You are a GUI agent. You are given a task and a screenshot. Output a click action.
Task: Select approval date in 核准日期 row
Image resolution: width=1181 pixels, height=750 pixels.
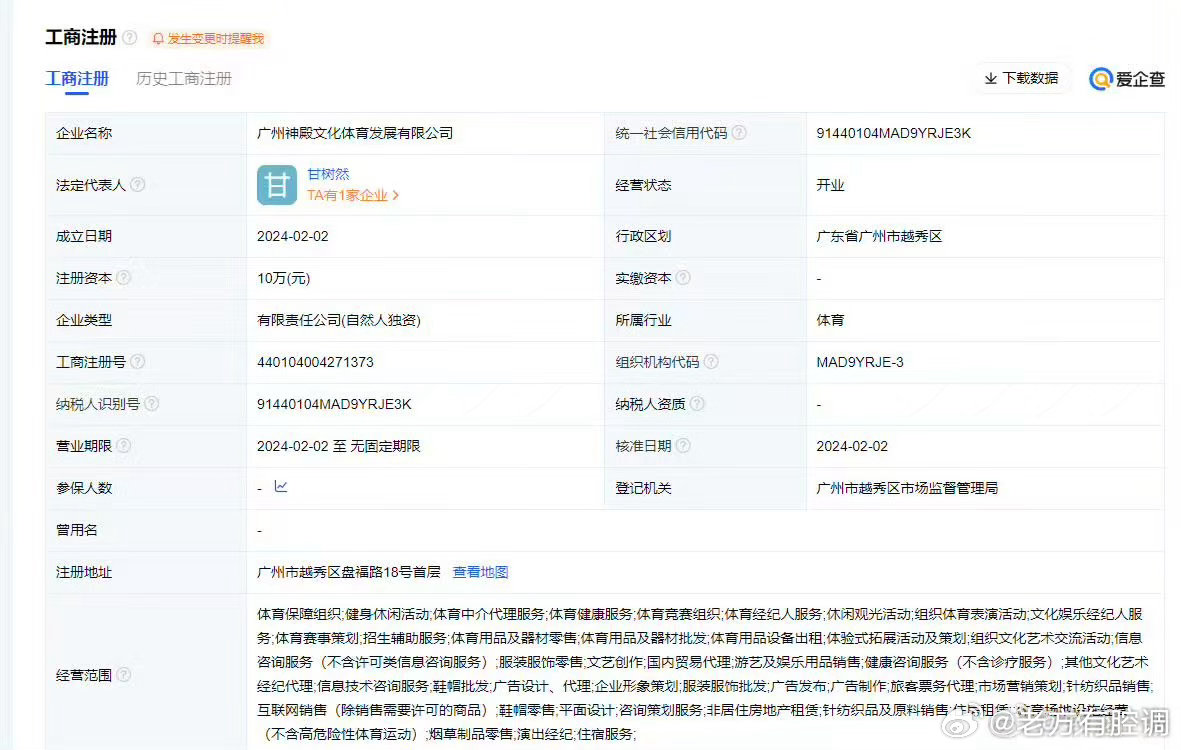(x=852, y=447)
